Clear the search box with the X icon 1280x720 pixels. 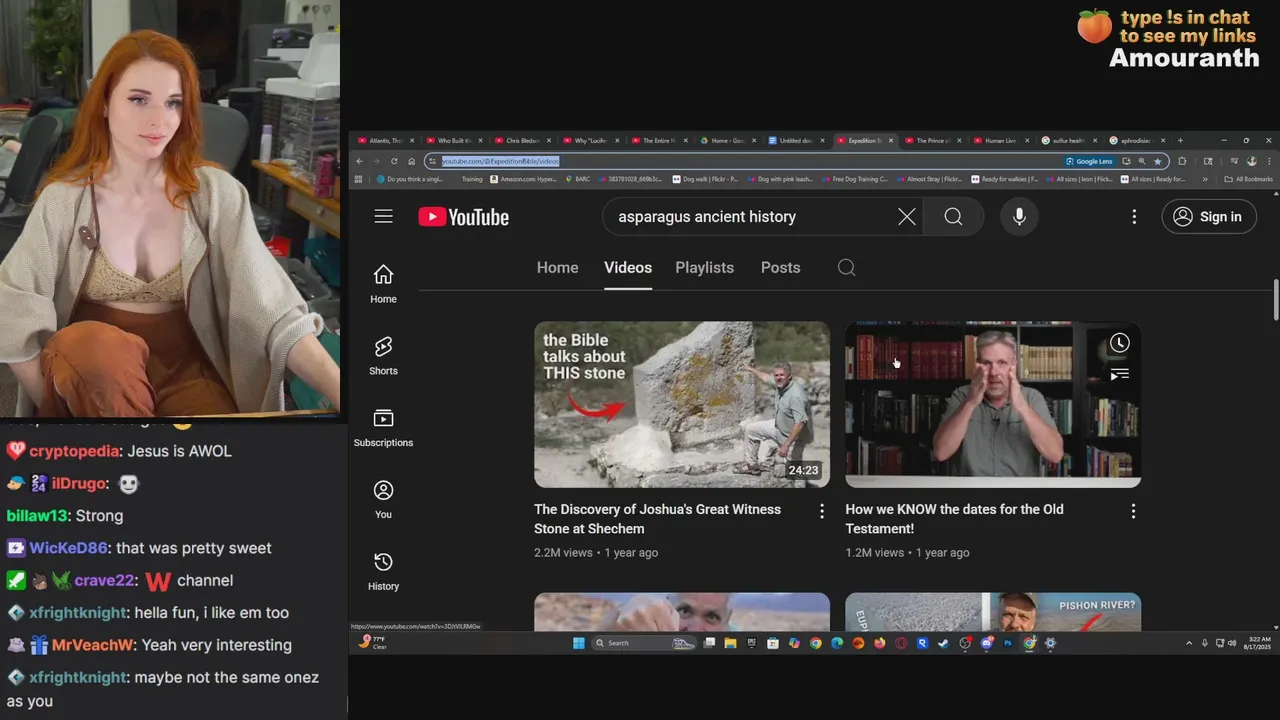click(x=907, y=217)
